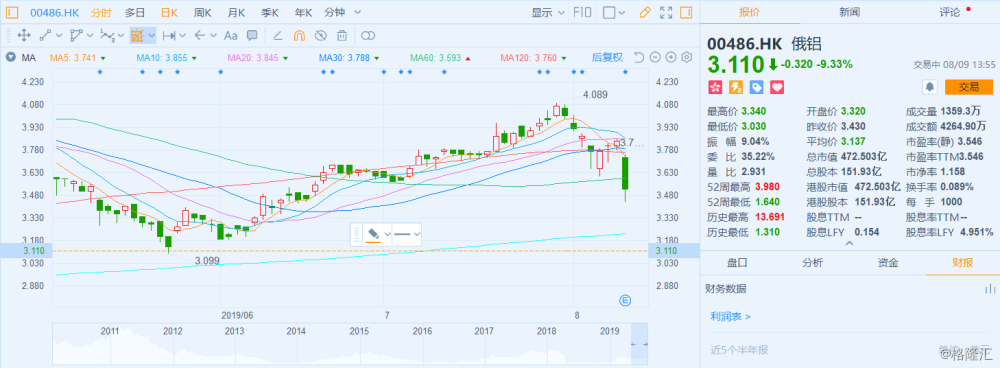Switch to 季K quarterly chart

click(x=270, y=12)
